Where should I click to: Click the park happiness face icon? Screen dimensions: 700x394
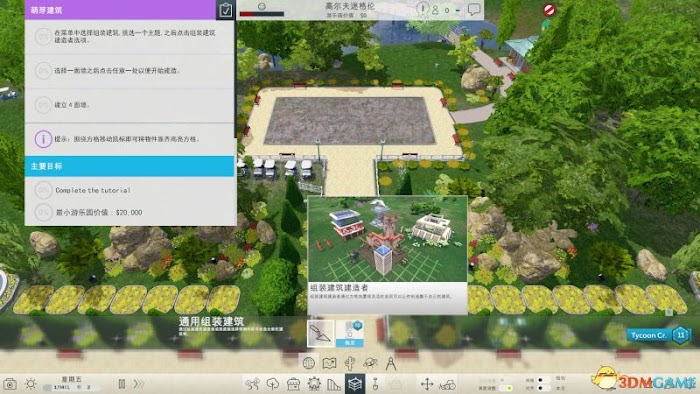pyautogui.click(x=262, y=6)
